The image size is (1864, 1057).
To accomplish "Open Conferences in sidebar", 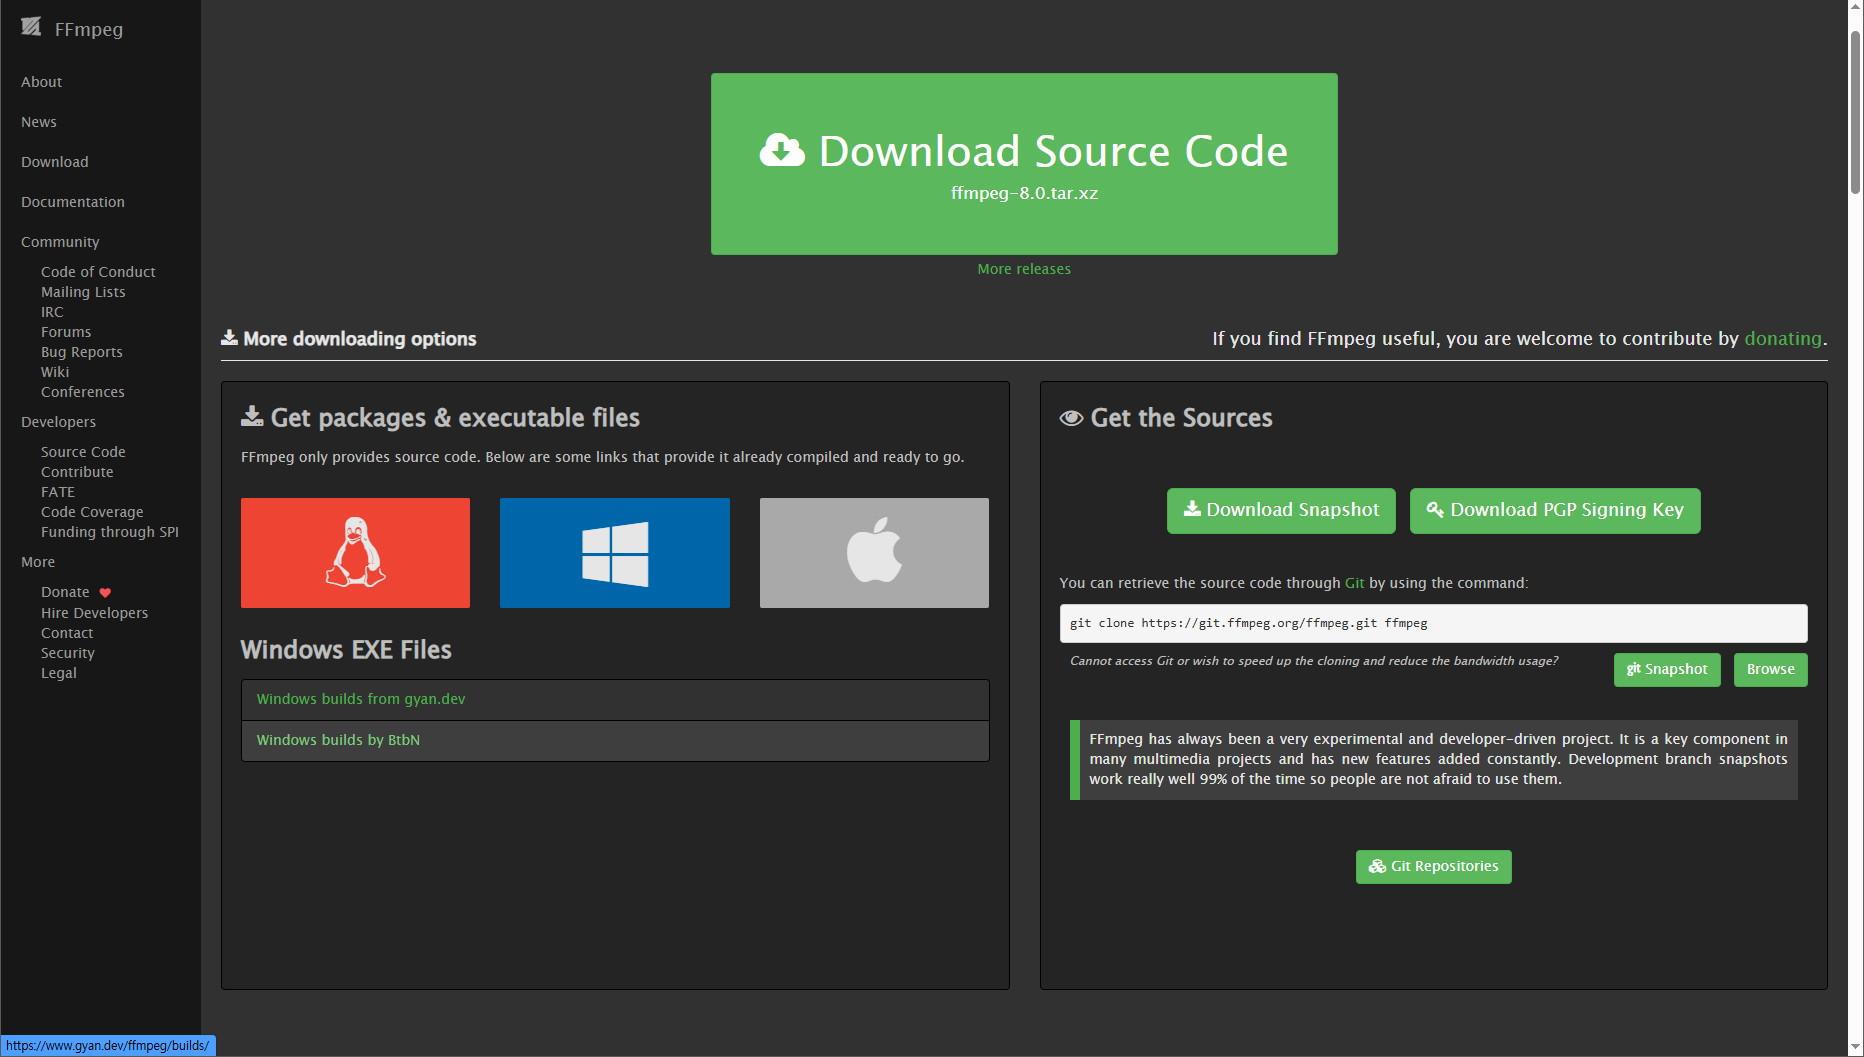I will pos(83,392).
